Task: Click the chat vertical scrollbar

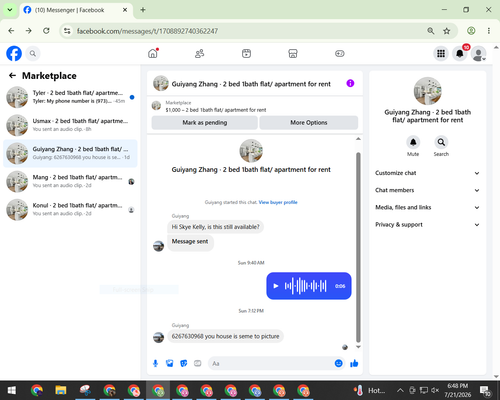Action: (358, 247)
